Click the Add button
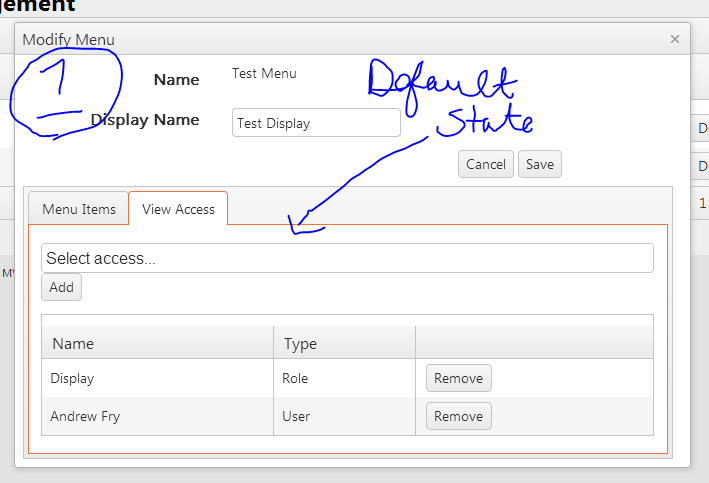 pyautogui.click(x=61, y=287)
